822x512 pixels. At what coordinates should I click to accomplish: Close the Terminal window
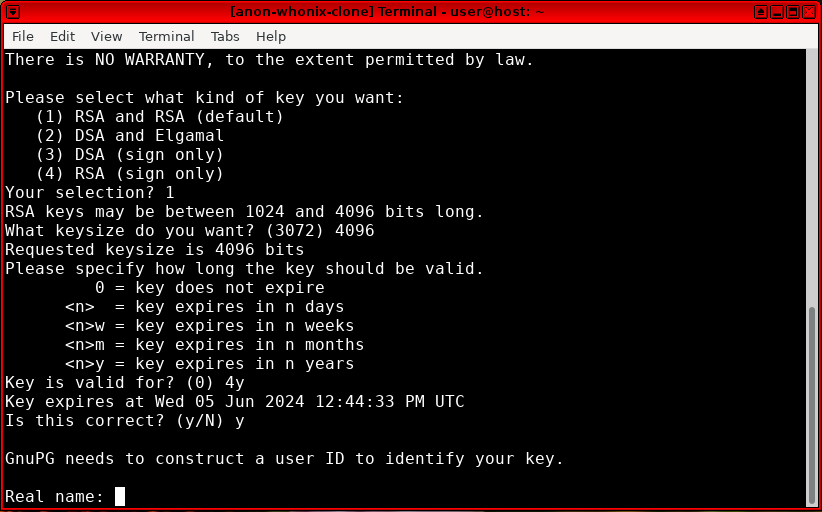pos(809,12)
